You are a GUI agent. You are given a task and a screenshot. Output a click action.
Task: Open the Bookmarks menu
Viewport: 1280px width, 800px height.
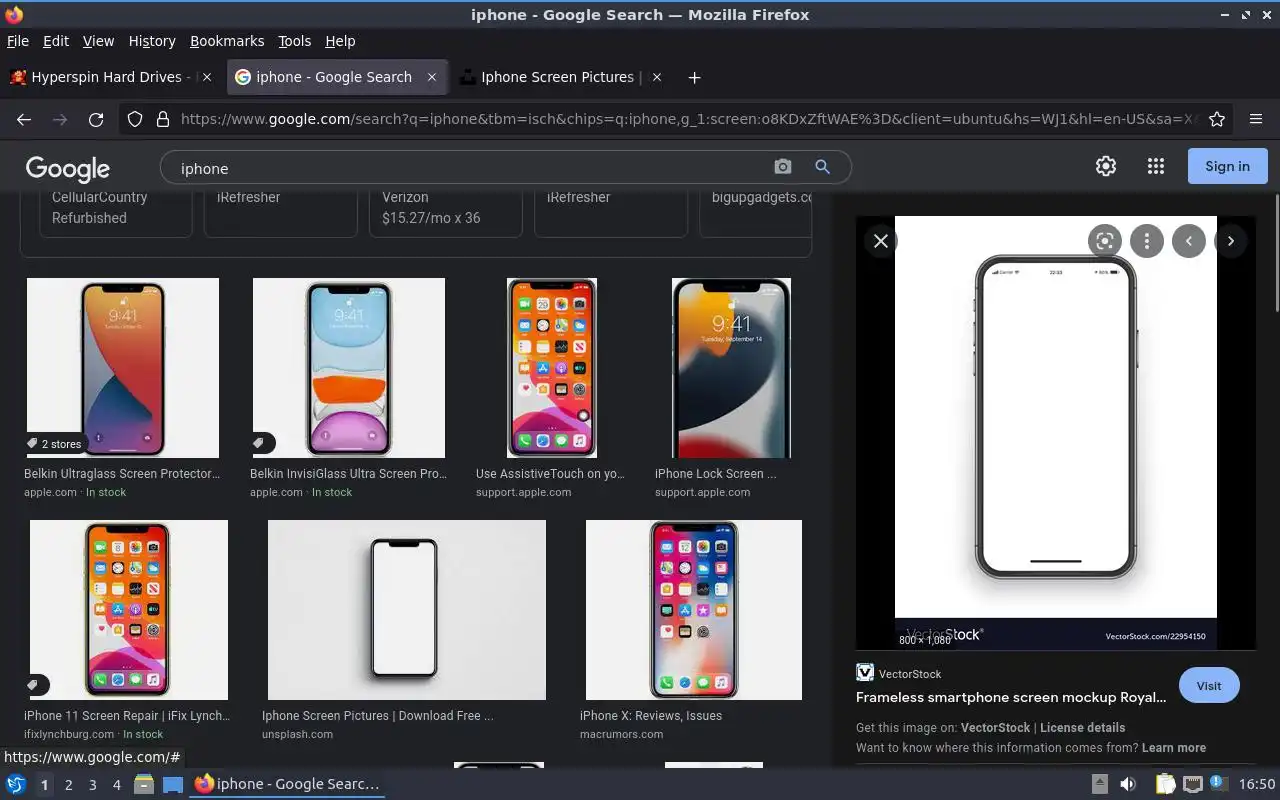pyautogui.click(x=227, y=41)
